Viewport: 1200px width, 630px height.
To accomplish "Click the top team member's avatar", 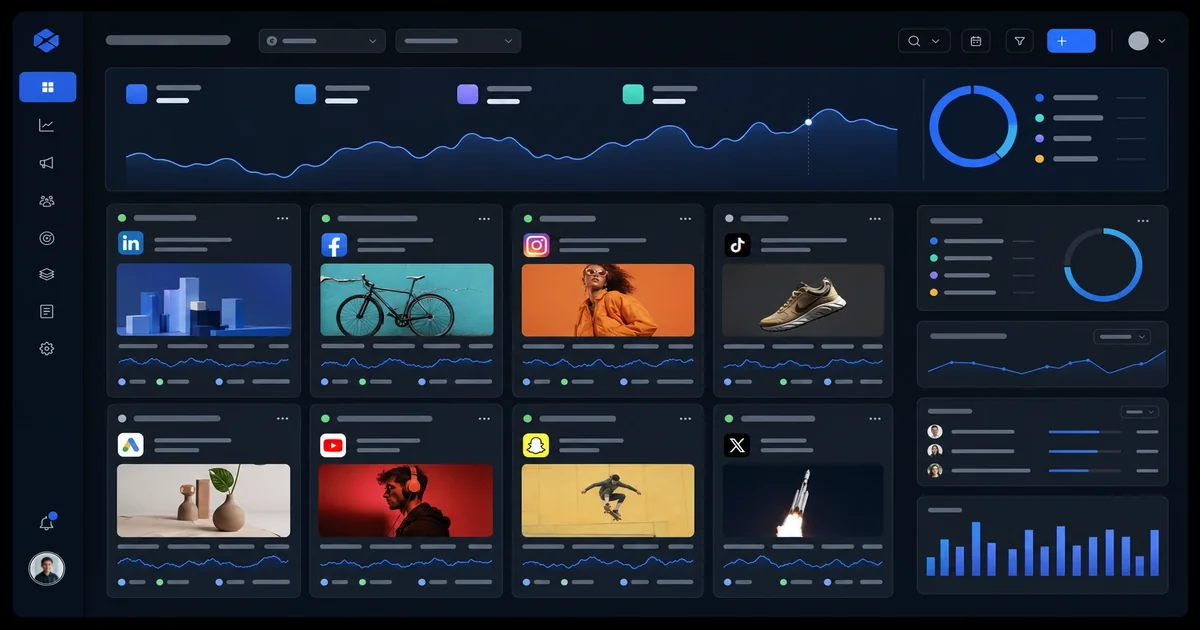I will click(935, 431).
